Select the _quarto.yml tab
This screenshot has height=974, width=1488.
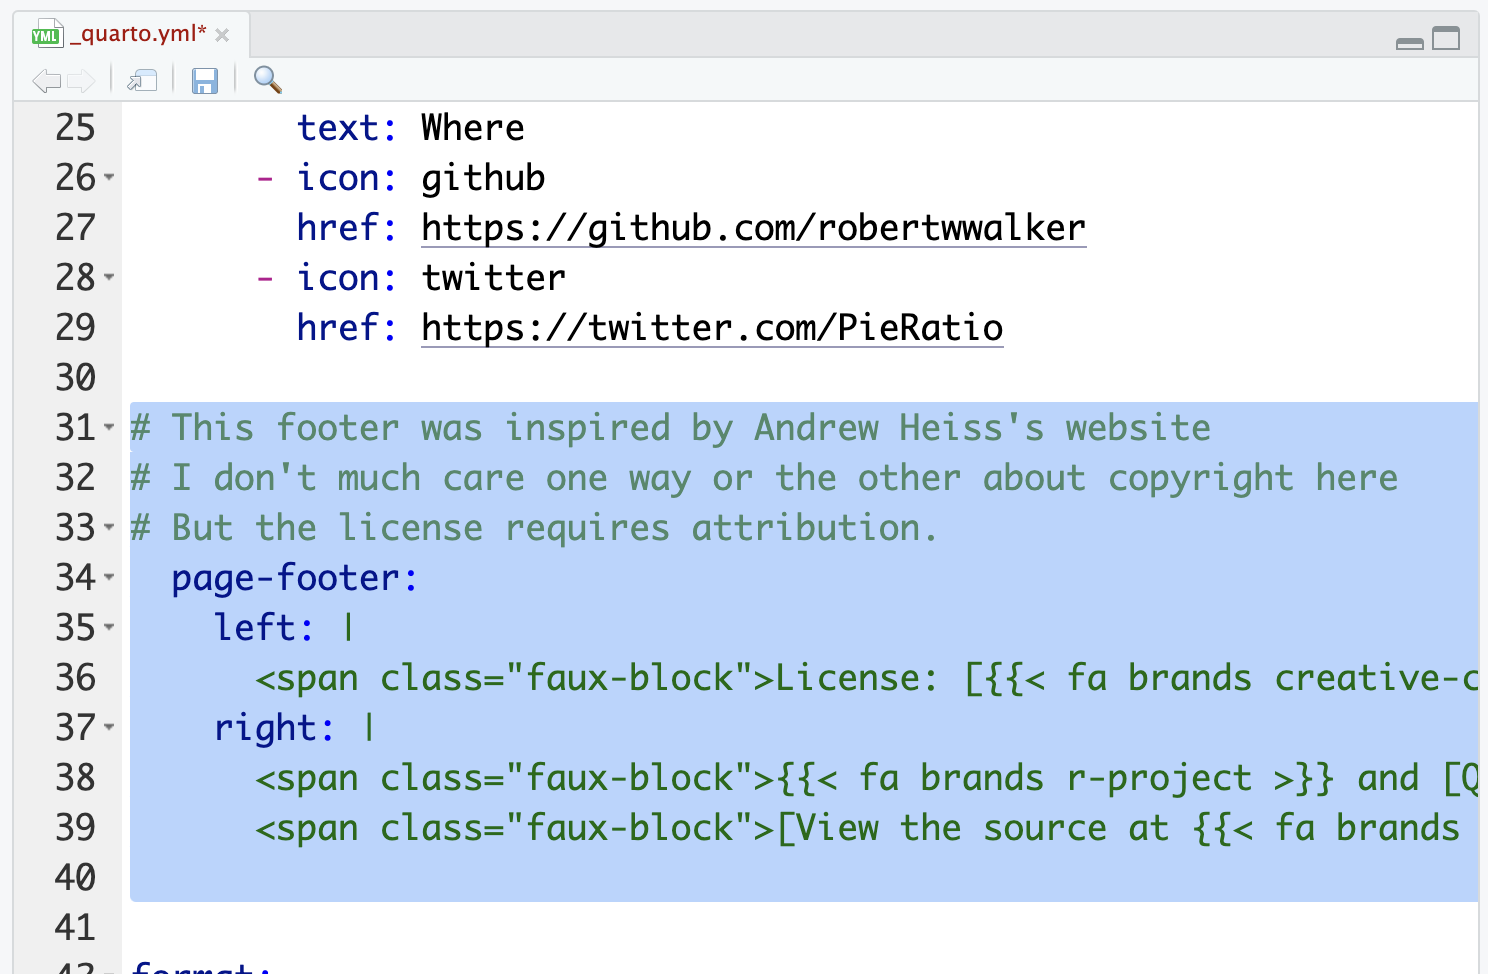[138, 34]
